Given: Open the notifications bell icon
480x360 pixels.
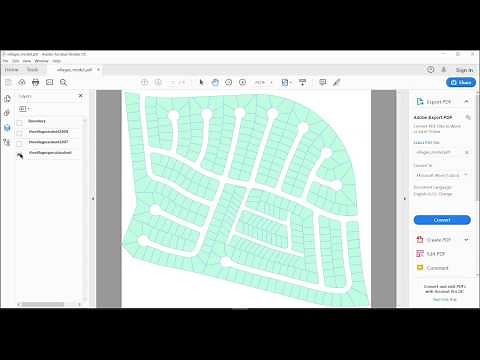Looking at the screenshot, I should [x=444, y=69].
